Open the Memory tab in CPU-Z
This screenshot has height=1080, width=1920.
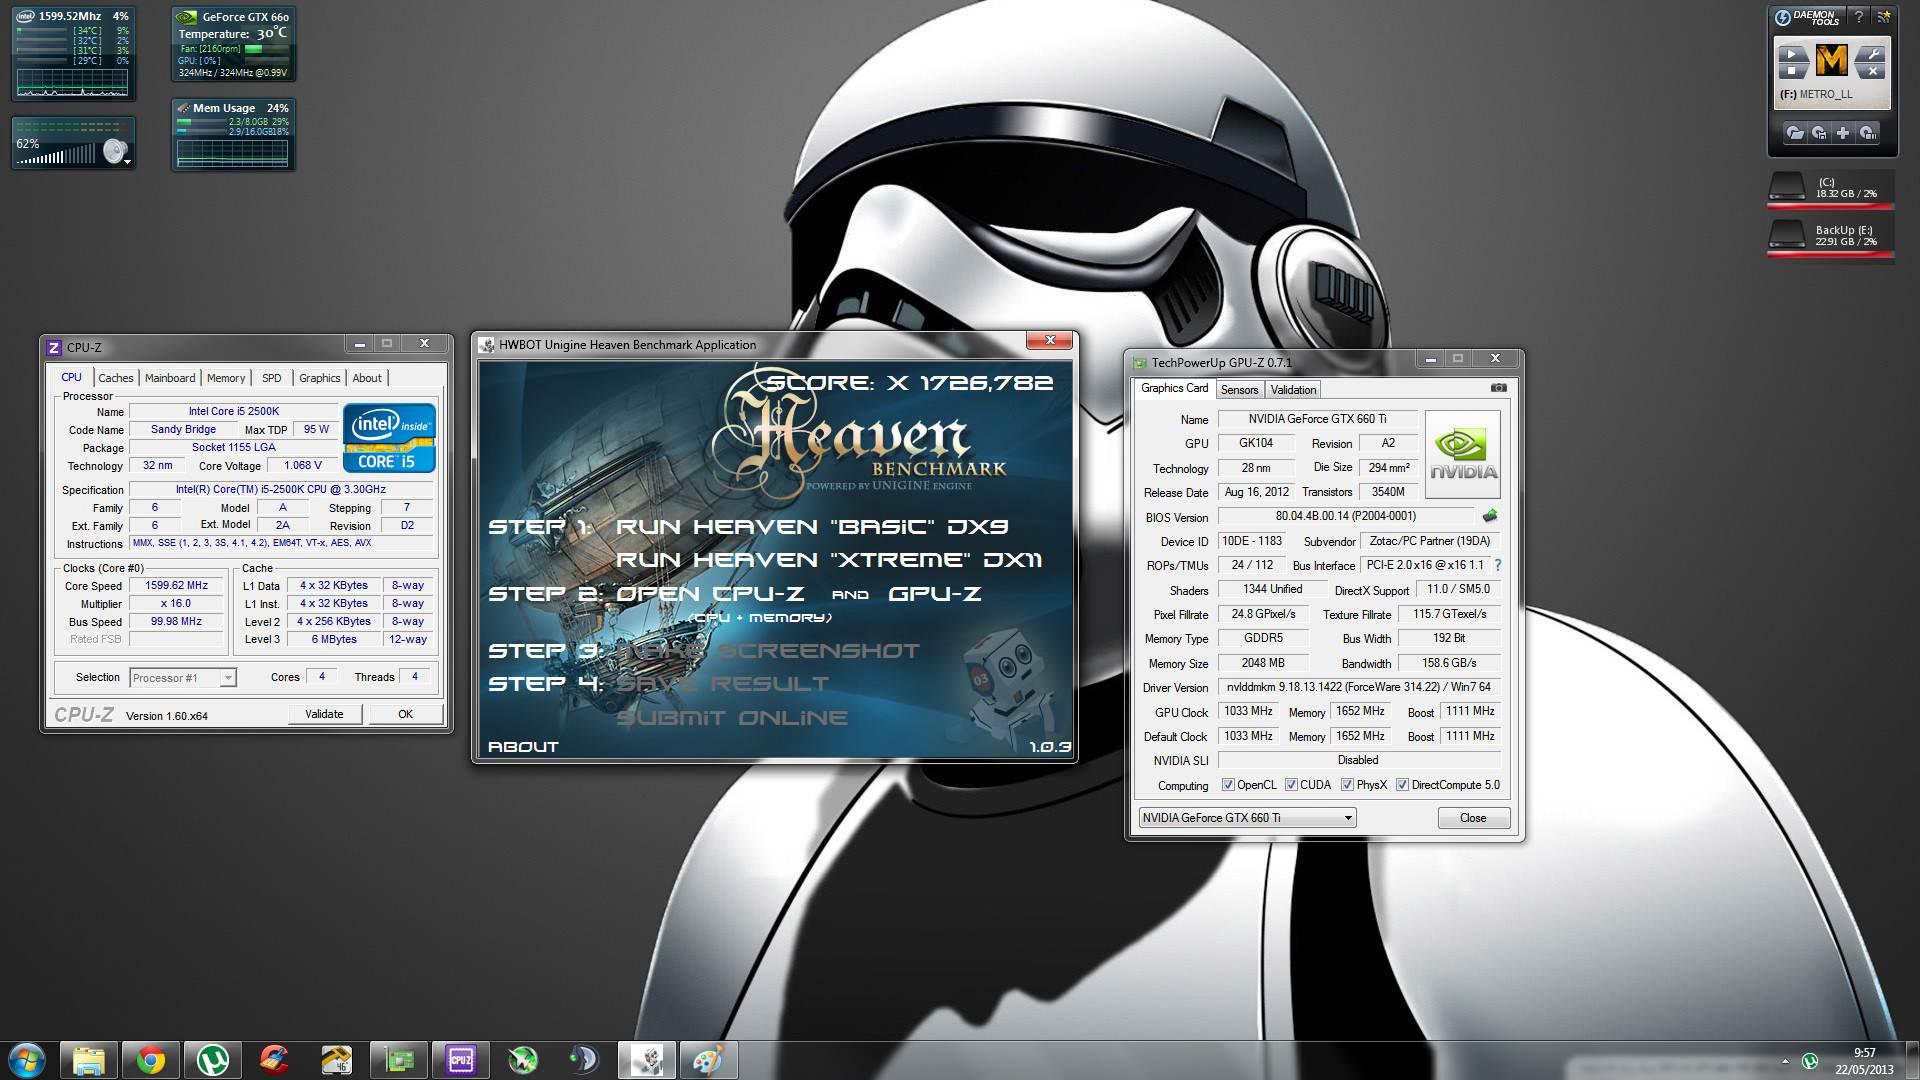coord(226,378)
